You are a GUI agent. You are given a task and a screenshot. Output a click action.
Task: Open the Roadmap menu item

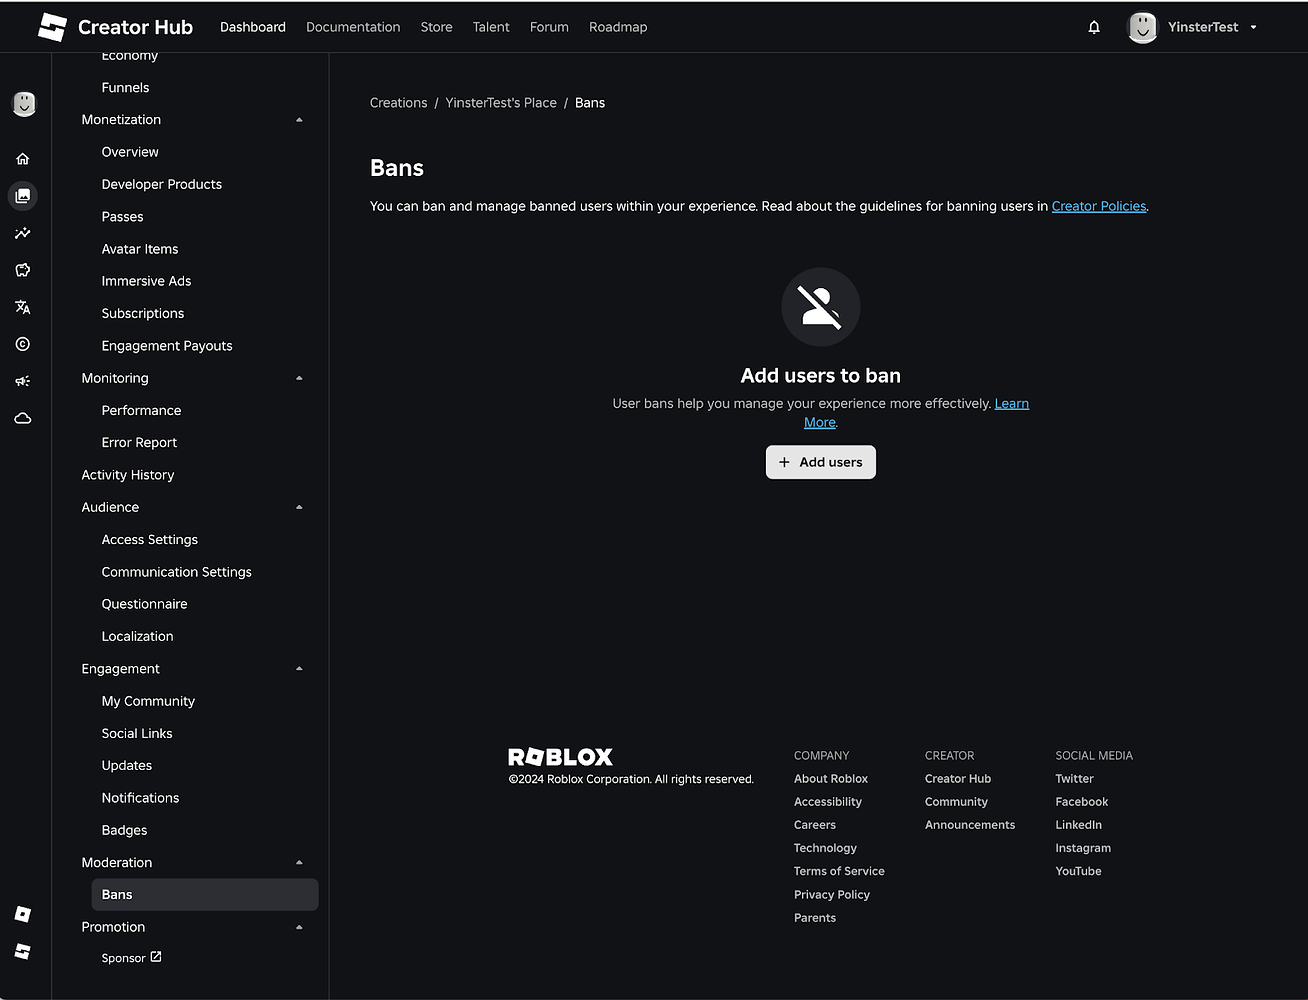point(617,27)
